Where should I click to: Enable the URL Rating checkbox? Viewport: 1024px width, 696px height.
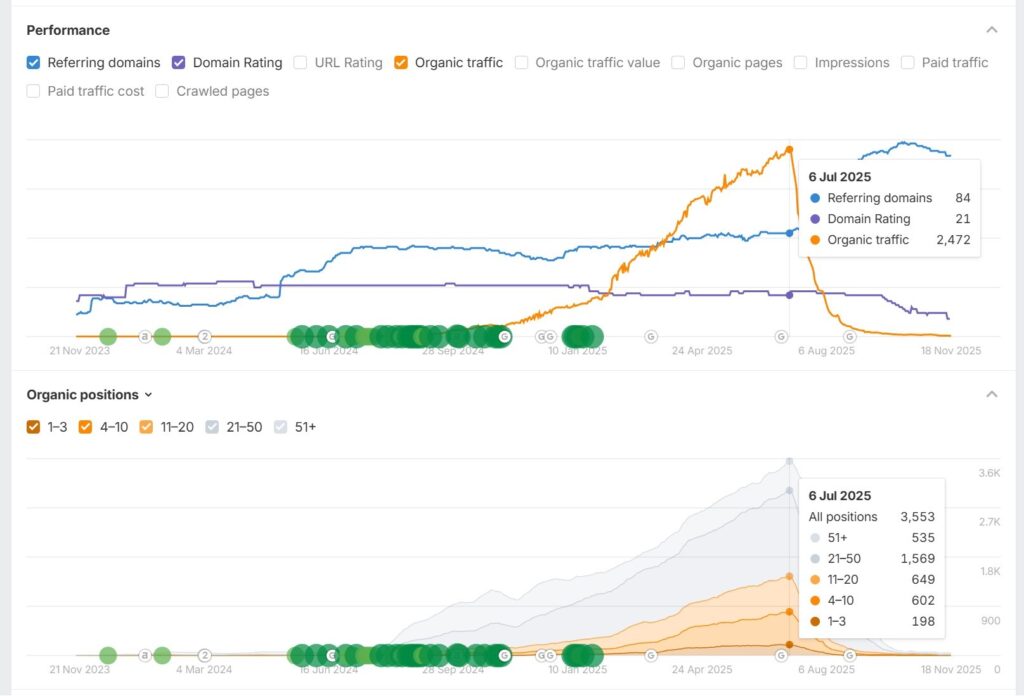click(x=301, y=63)
